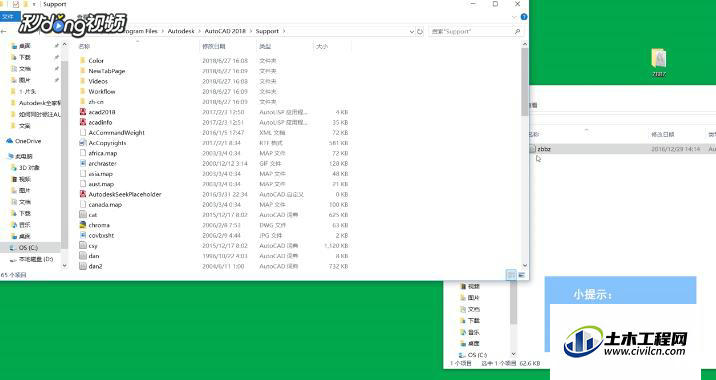Select the africa.map file name

coord(103,153)
